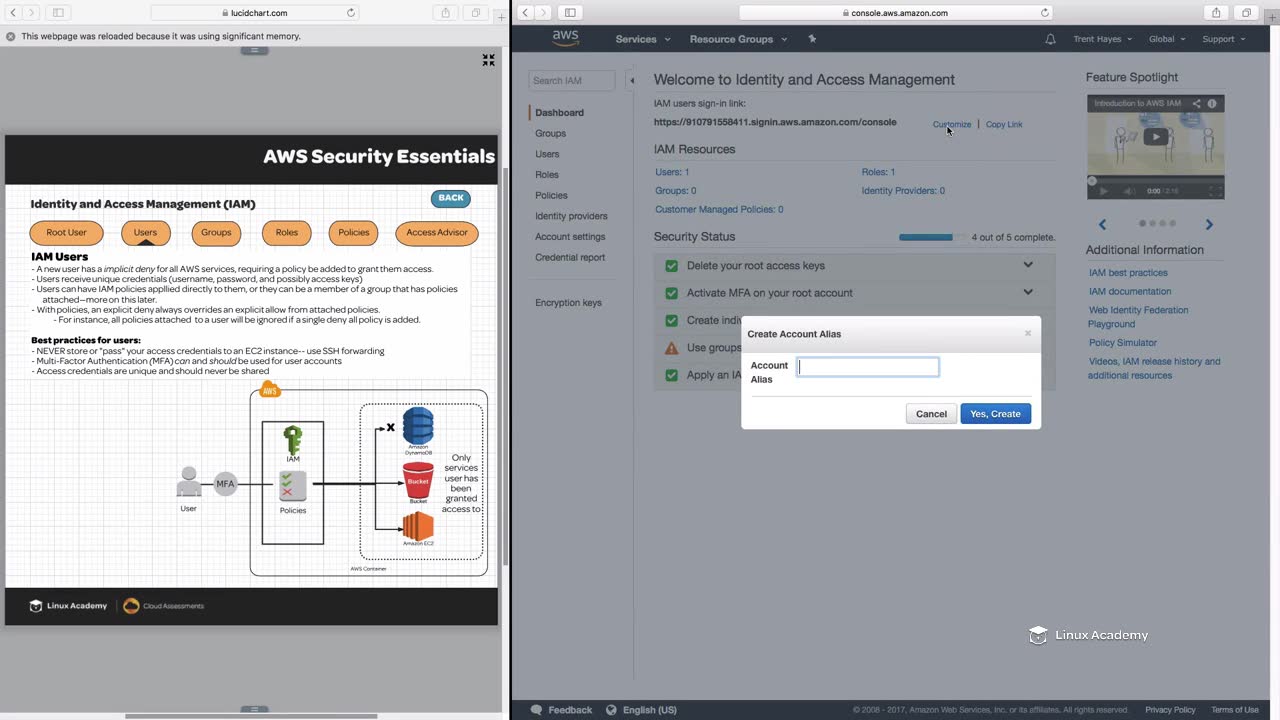Image resolution: width=1280 pixels, height=720 pixels.
Task: Click the Customize sign-in link
Action: [952, 124]
